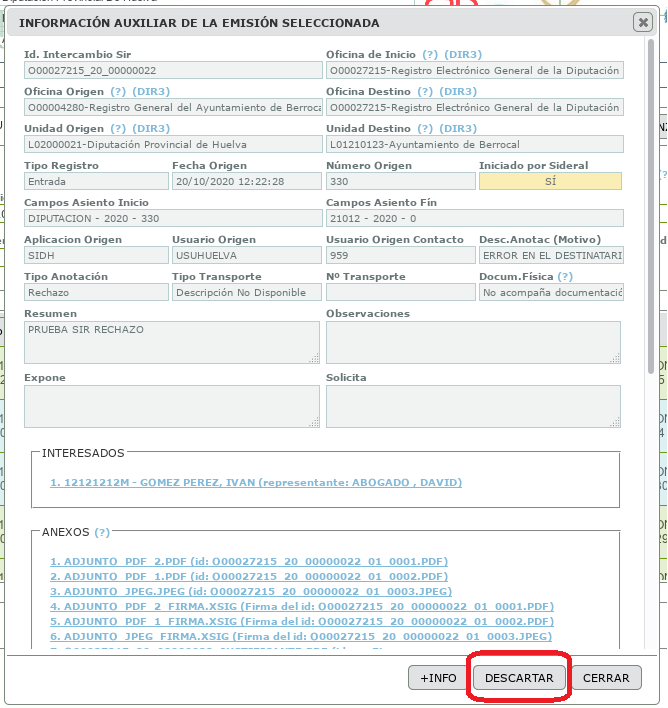668x708 pixels.
Task: Click the Unidad Destino Ayuntamiento de Berrocal field
Action: (475, 144)
